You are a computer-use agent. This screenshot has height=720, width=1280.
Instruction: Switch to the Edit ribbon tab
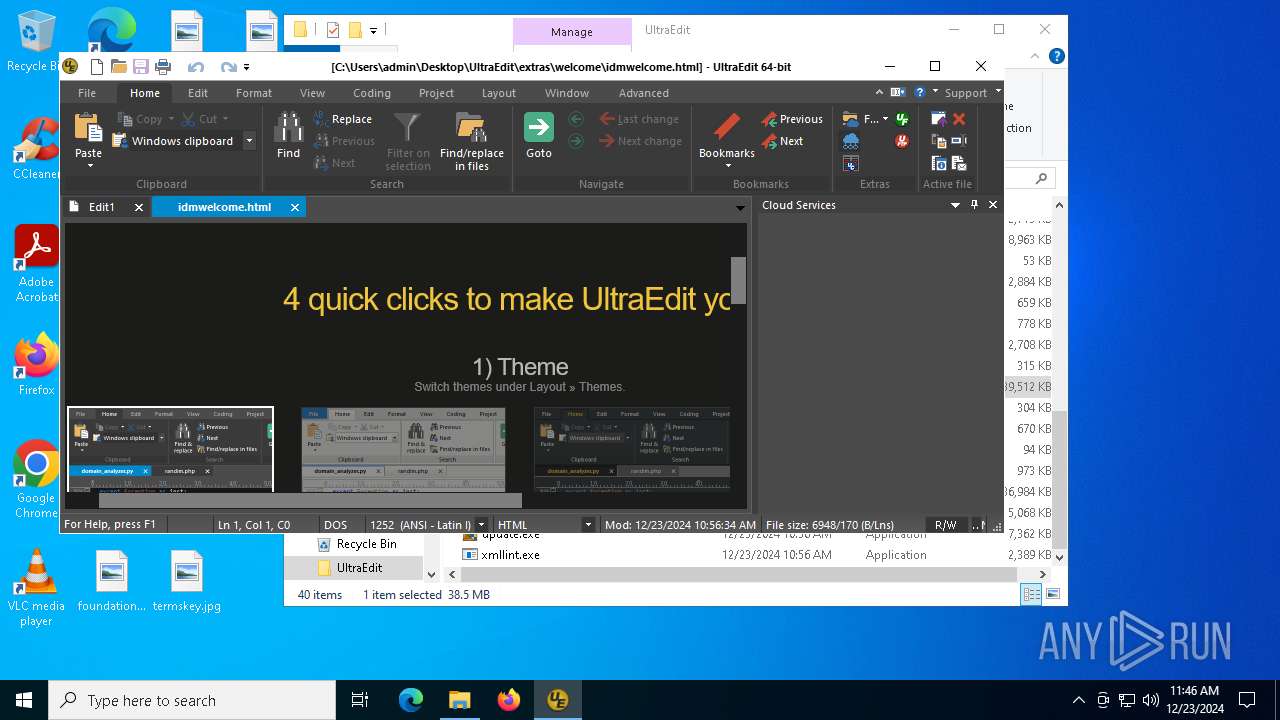(x=198, y=93)
